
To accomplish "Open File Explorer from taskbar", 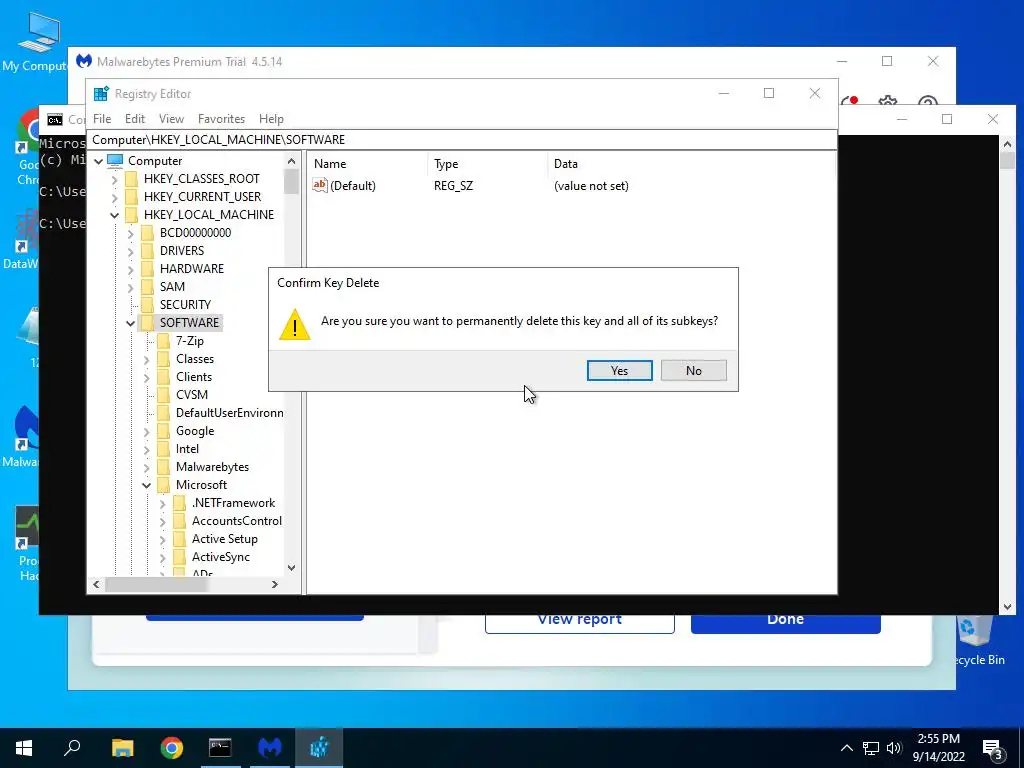I will click(122, 748).
